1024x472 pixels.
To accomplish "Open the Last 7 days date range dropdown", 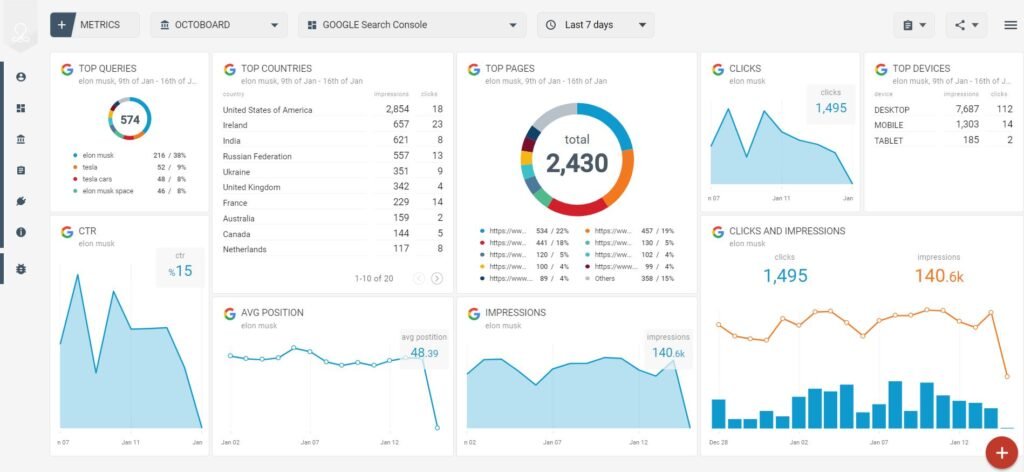I will click(x=595, y=25).
